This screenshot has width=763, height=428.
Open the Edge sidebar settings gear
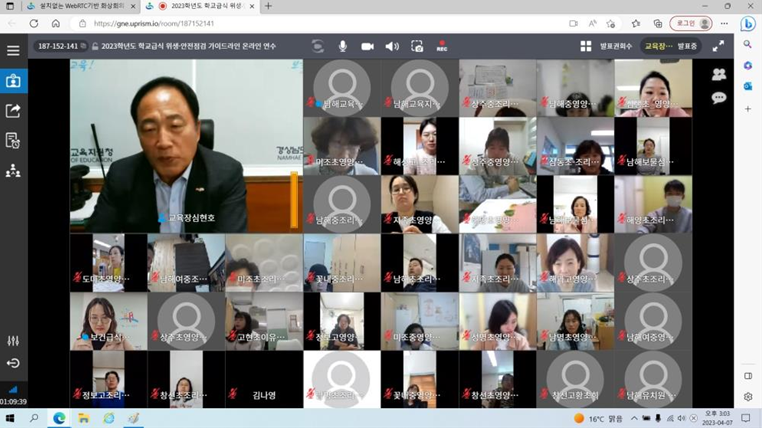[x=748, y=396]
